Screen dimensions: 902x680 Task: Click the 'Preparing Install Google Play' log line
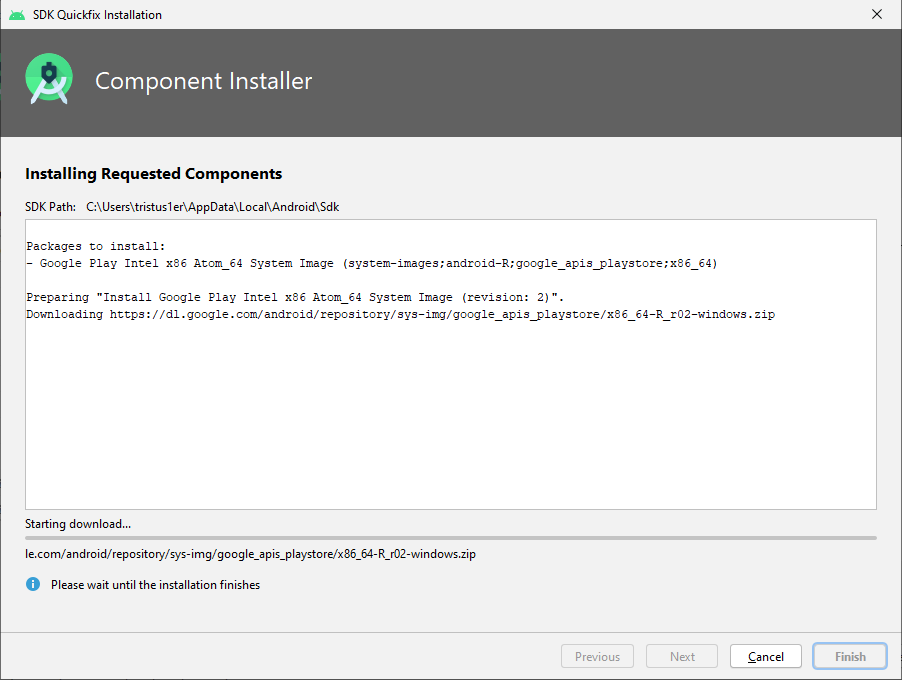point(295,298)
